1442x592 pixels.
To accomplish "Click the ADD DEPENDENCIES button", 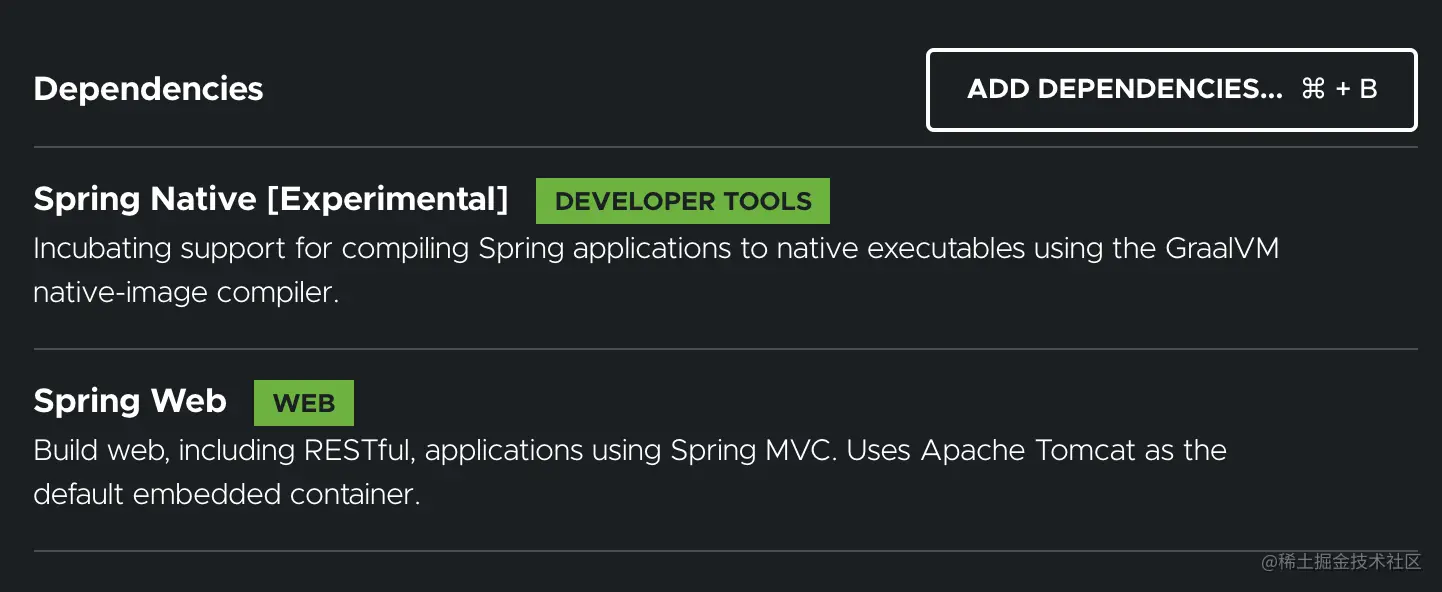I will click(x=1124, y=89).
